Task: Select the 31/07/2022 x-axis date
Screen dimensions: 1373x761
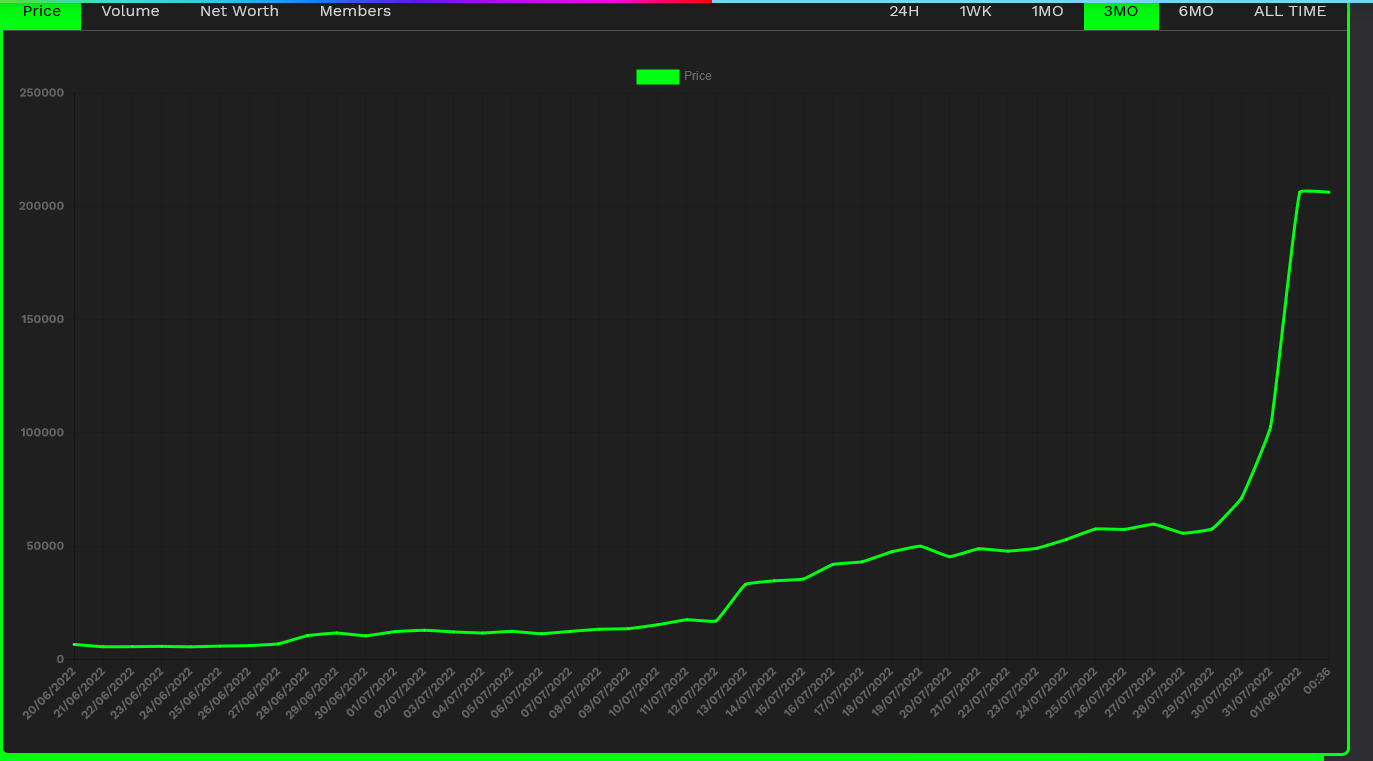Action: 1248,694
